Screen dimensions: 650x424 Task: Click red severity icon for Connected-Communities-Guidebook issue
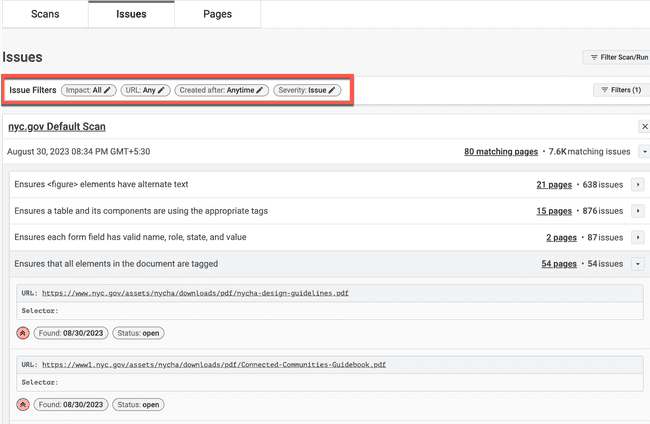click(22, 405)
